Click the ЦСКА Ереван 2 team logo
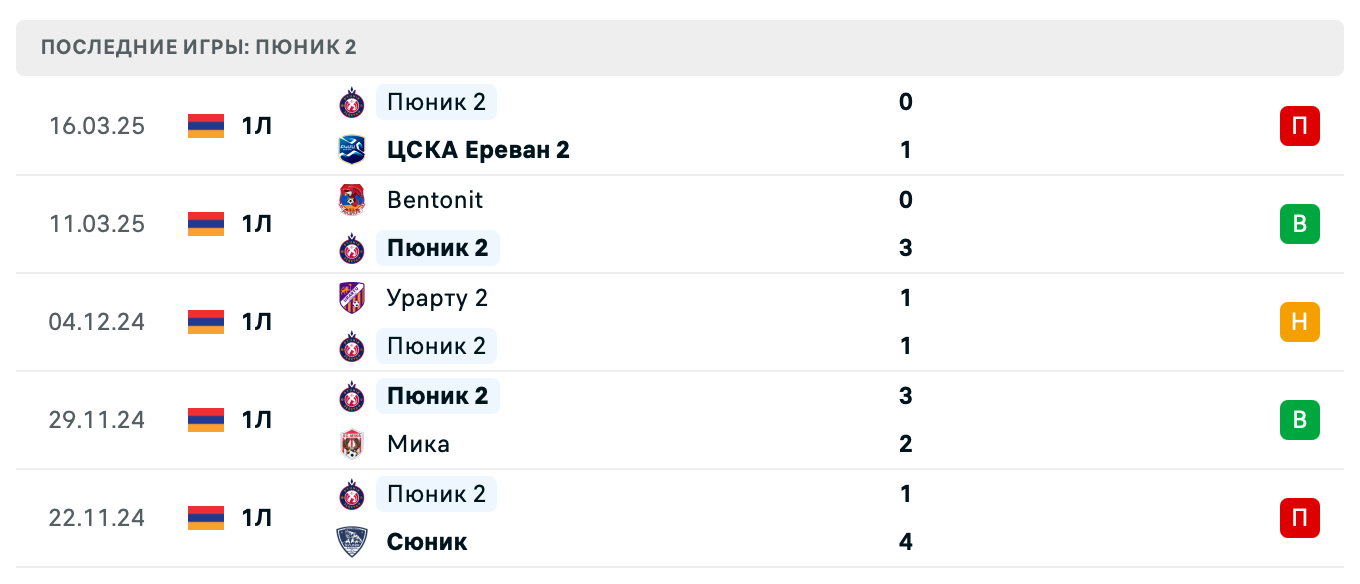 352,150
